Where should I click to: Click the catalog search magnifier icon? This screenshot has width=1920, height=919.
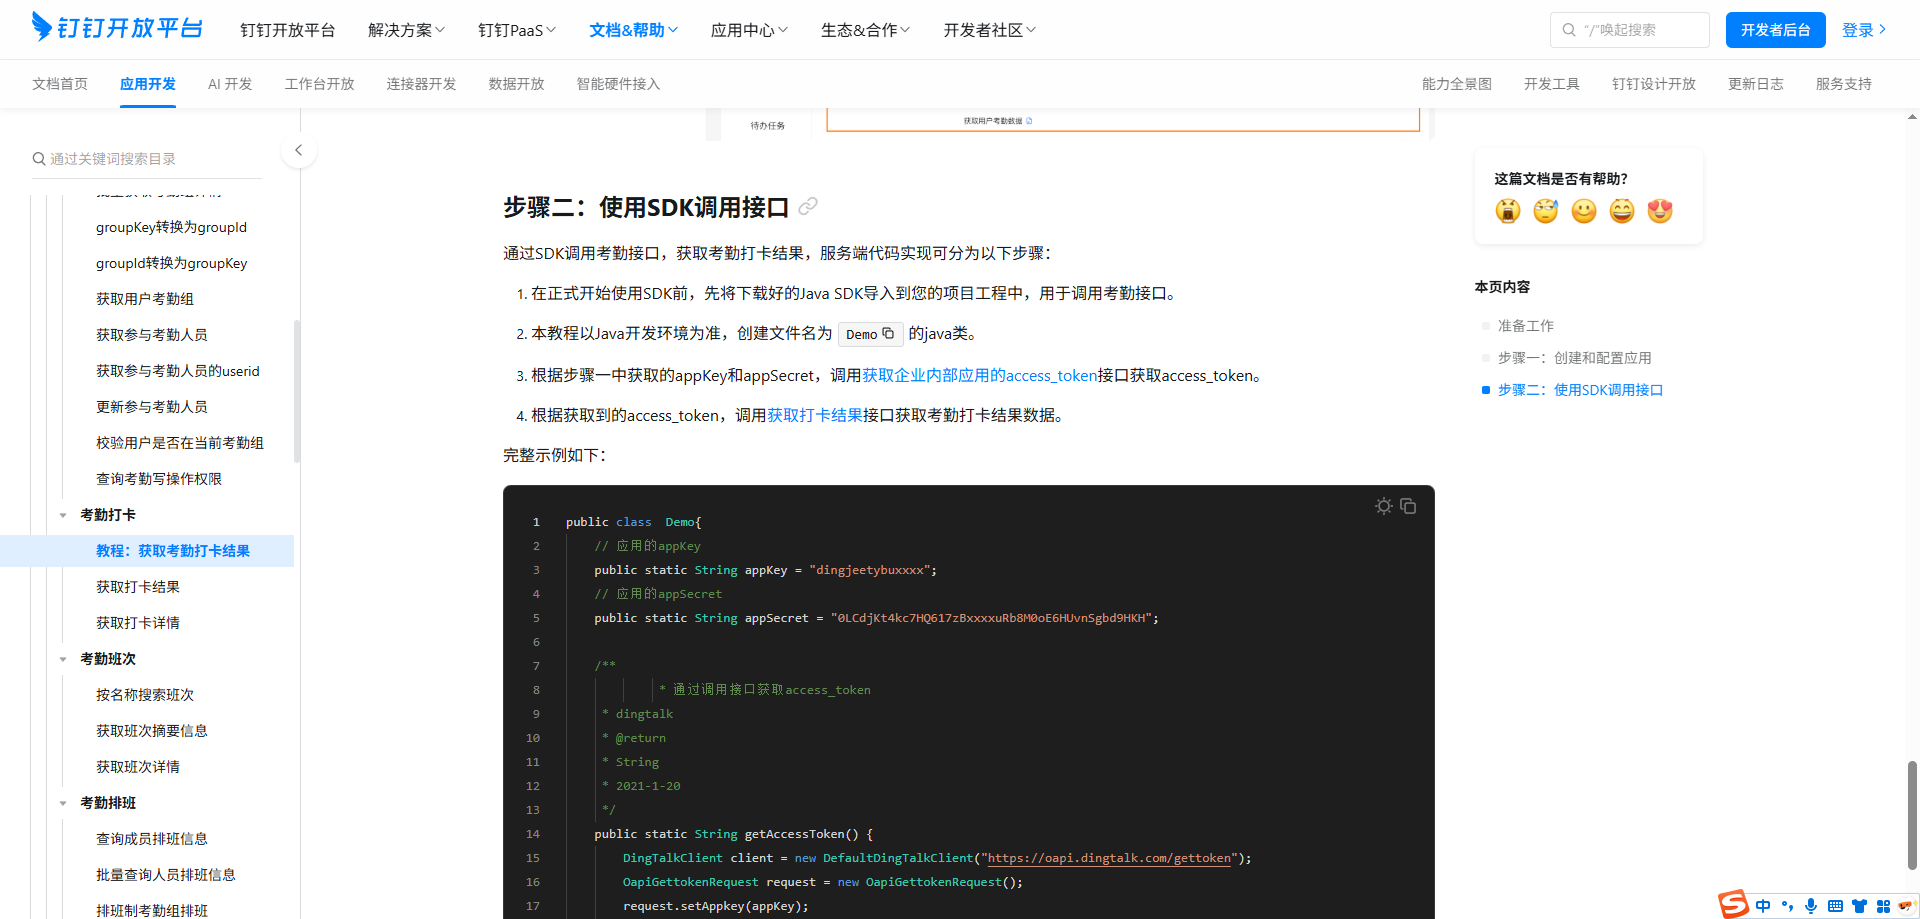tap(39, 159)
